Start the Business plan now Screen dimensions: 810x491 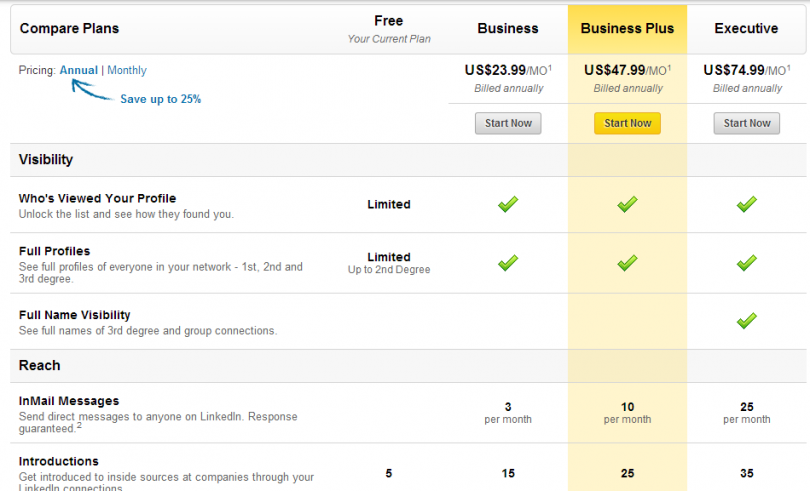click(x=508, y=123)
